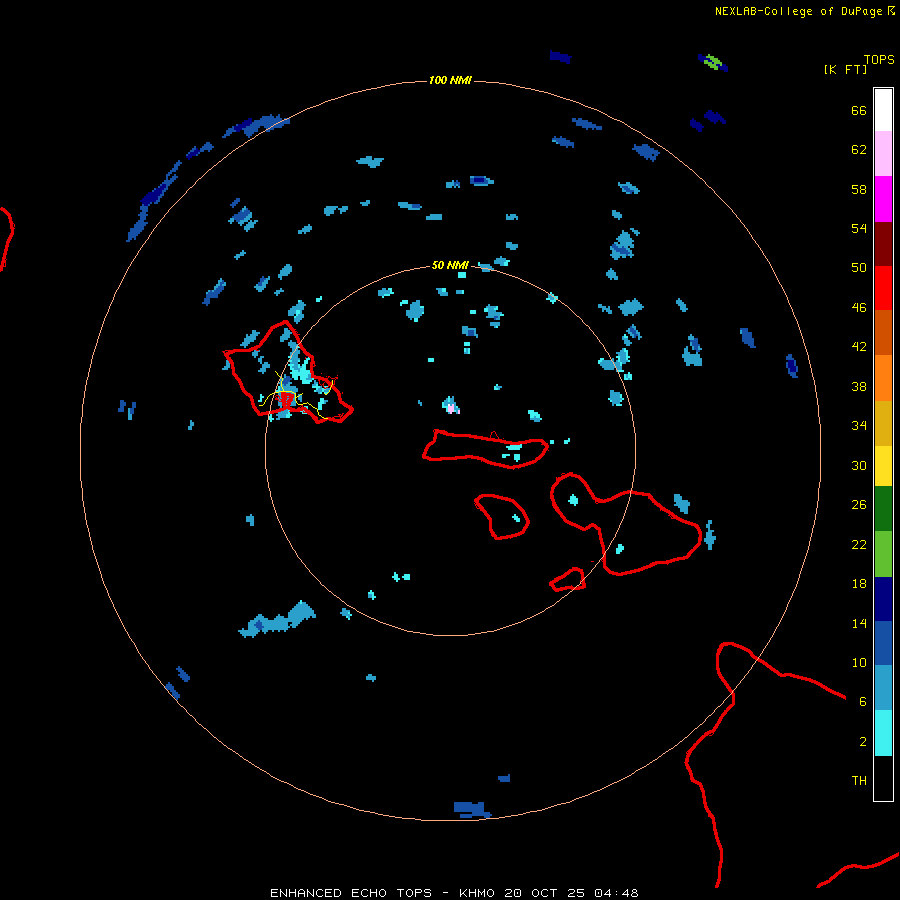This screenshot has height=900, width=900.
Task: Select the medium blue legend swatch
Action: point(883,643)
